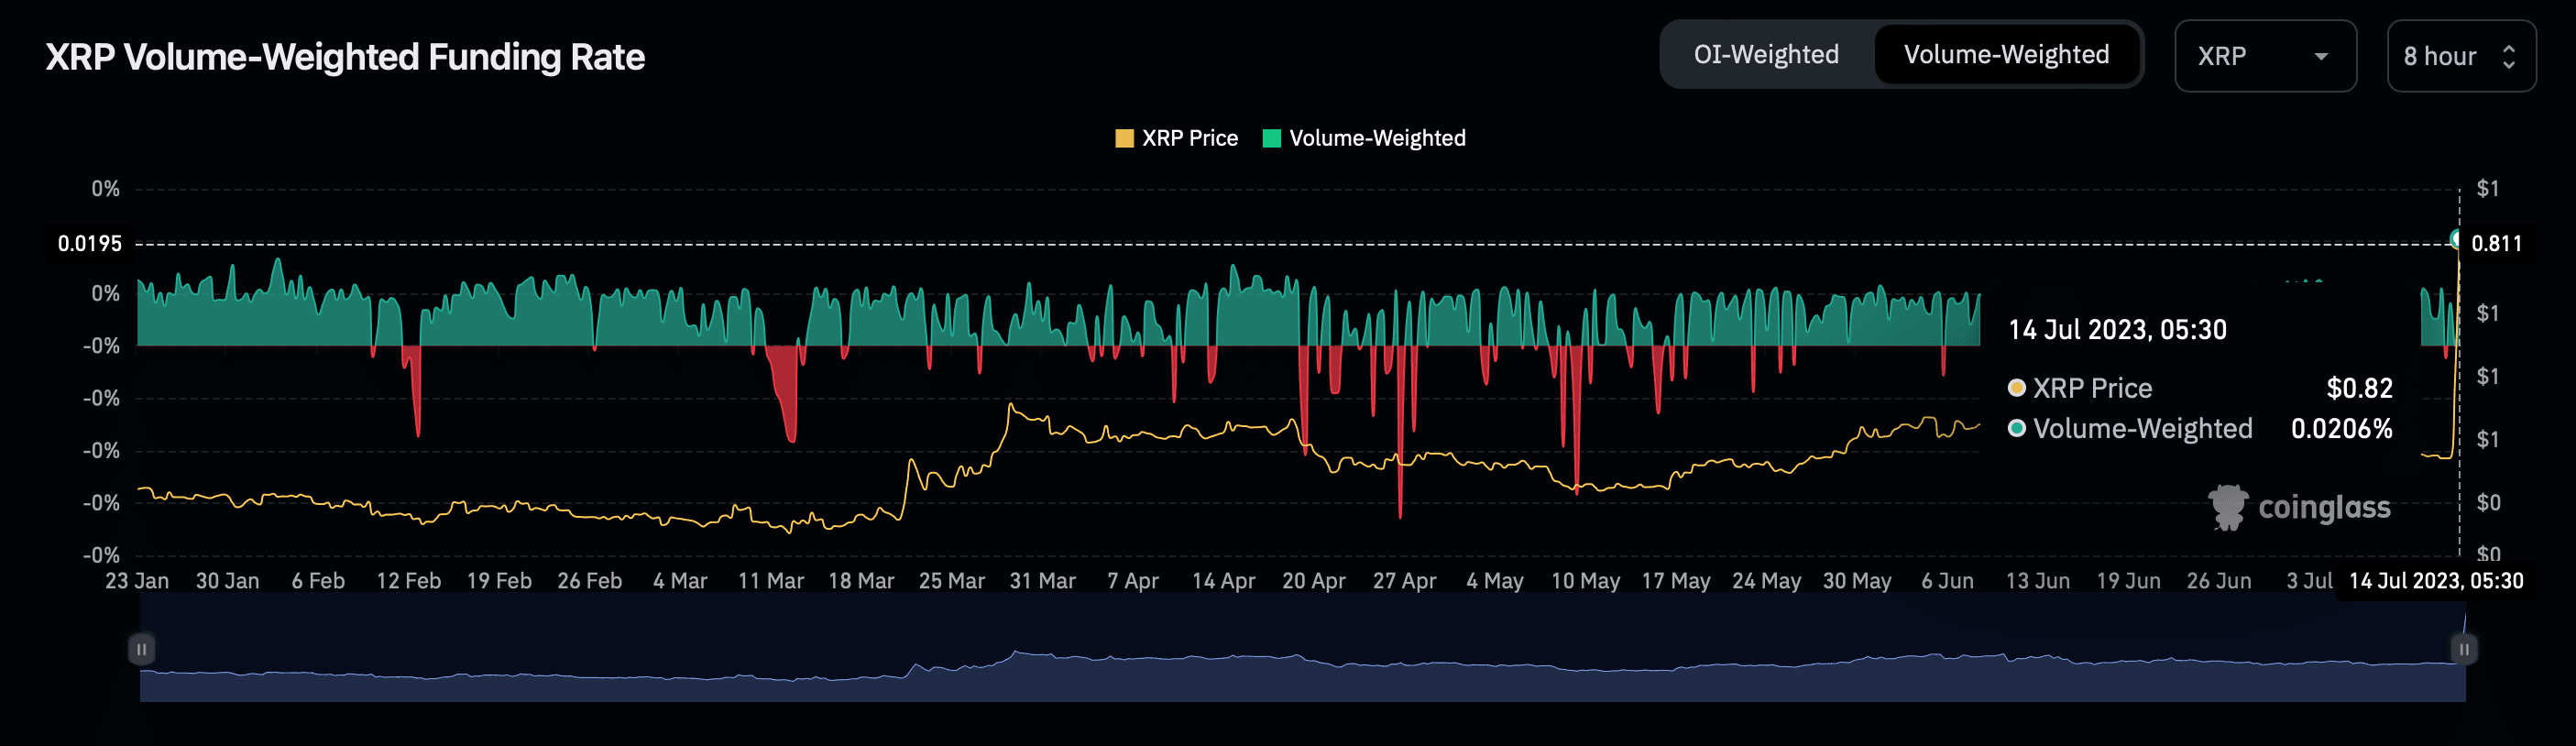Click the 4 May x-axis label
The width and height of the screenshot is (2576, 746).
click(1495, 581)
